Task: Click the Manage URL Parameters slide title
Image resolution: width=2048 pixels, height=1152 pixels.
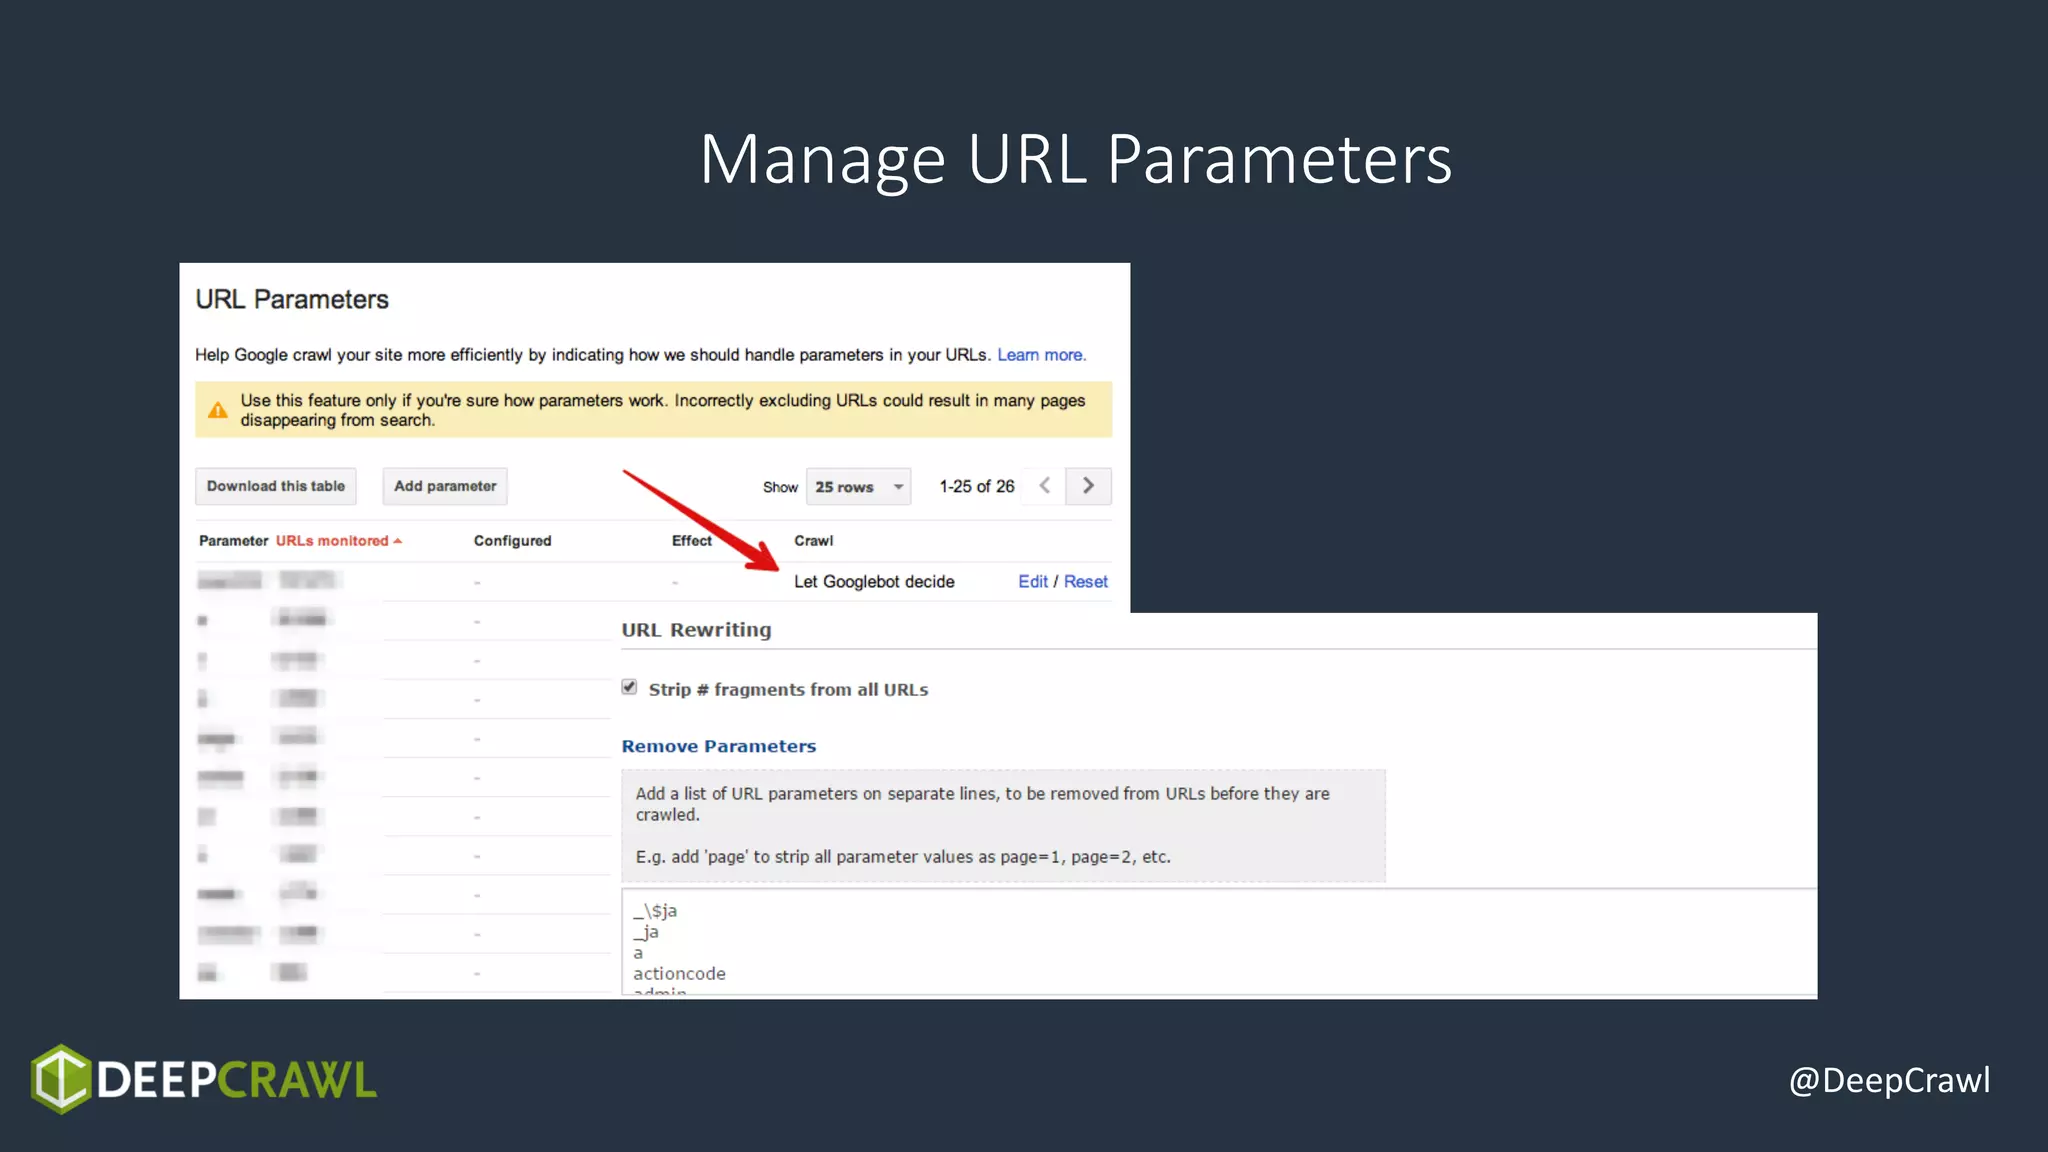Action: (x=1076, y=160)
